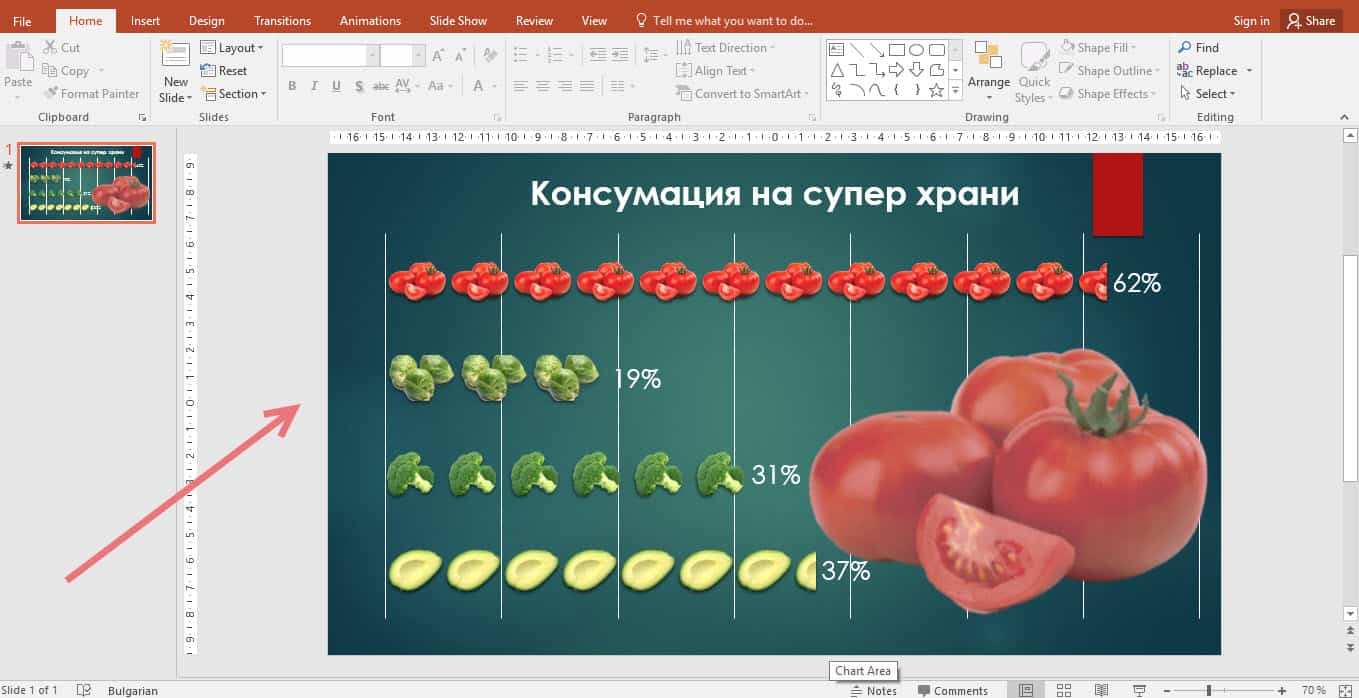1359x698 pixels.
Task: Switch to the Slide Show tab
Action: point(460,20)
